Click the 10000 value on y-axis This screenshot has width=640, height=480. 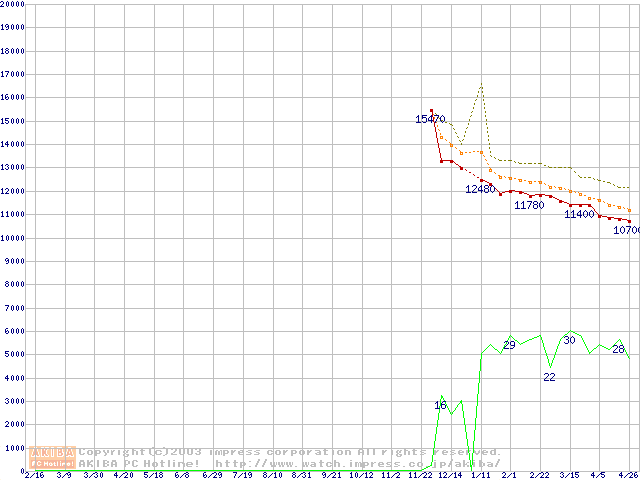click(12, 238)
